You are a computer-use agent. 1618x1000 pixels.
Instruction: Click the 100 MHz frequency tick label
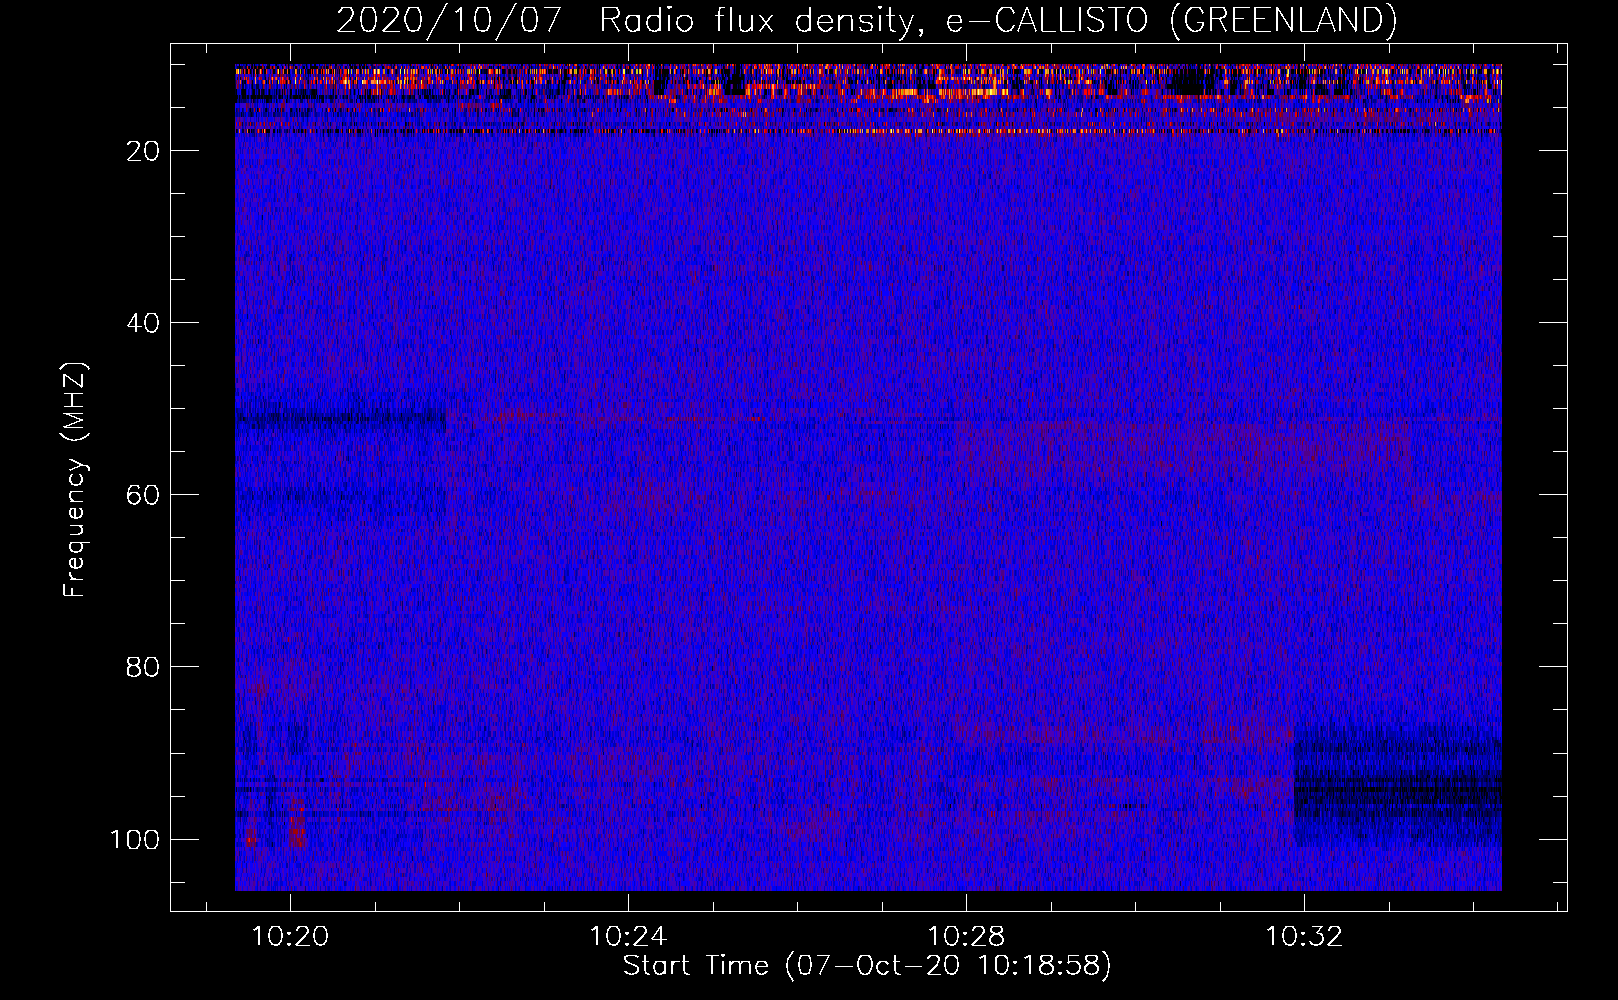pyautogui.click(x=135, y=839)
